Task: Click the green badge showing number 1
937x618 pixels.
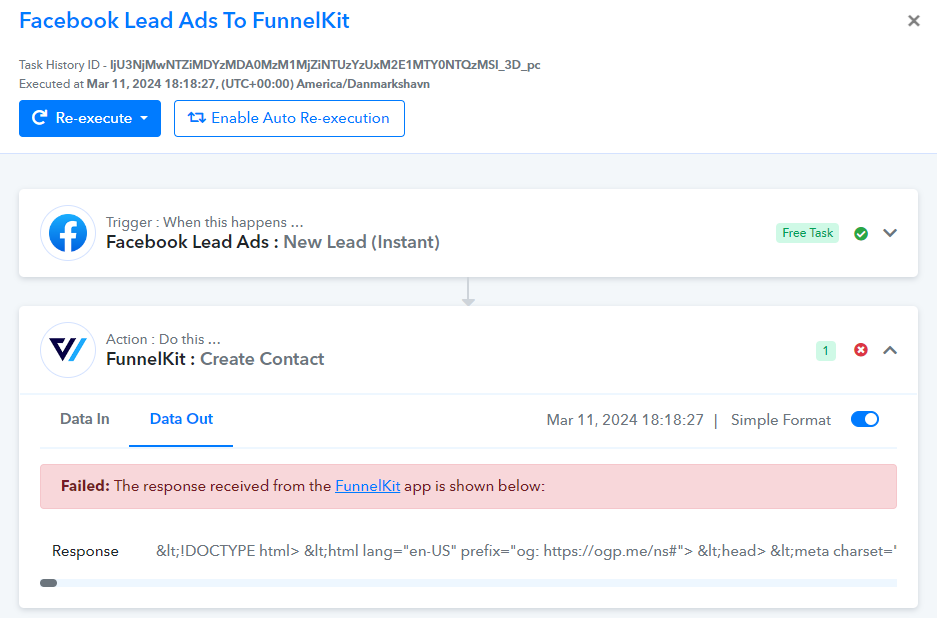Action: point(825,351)
